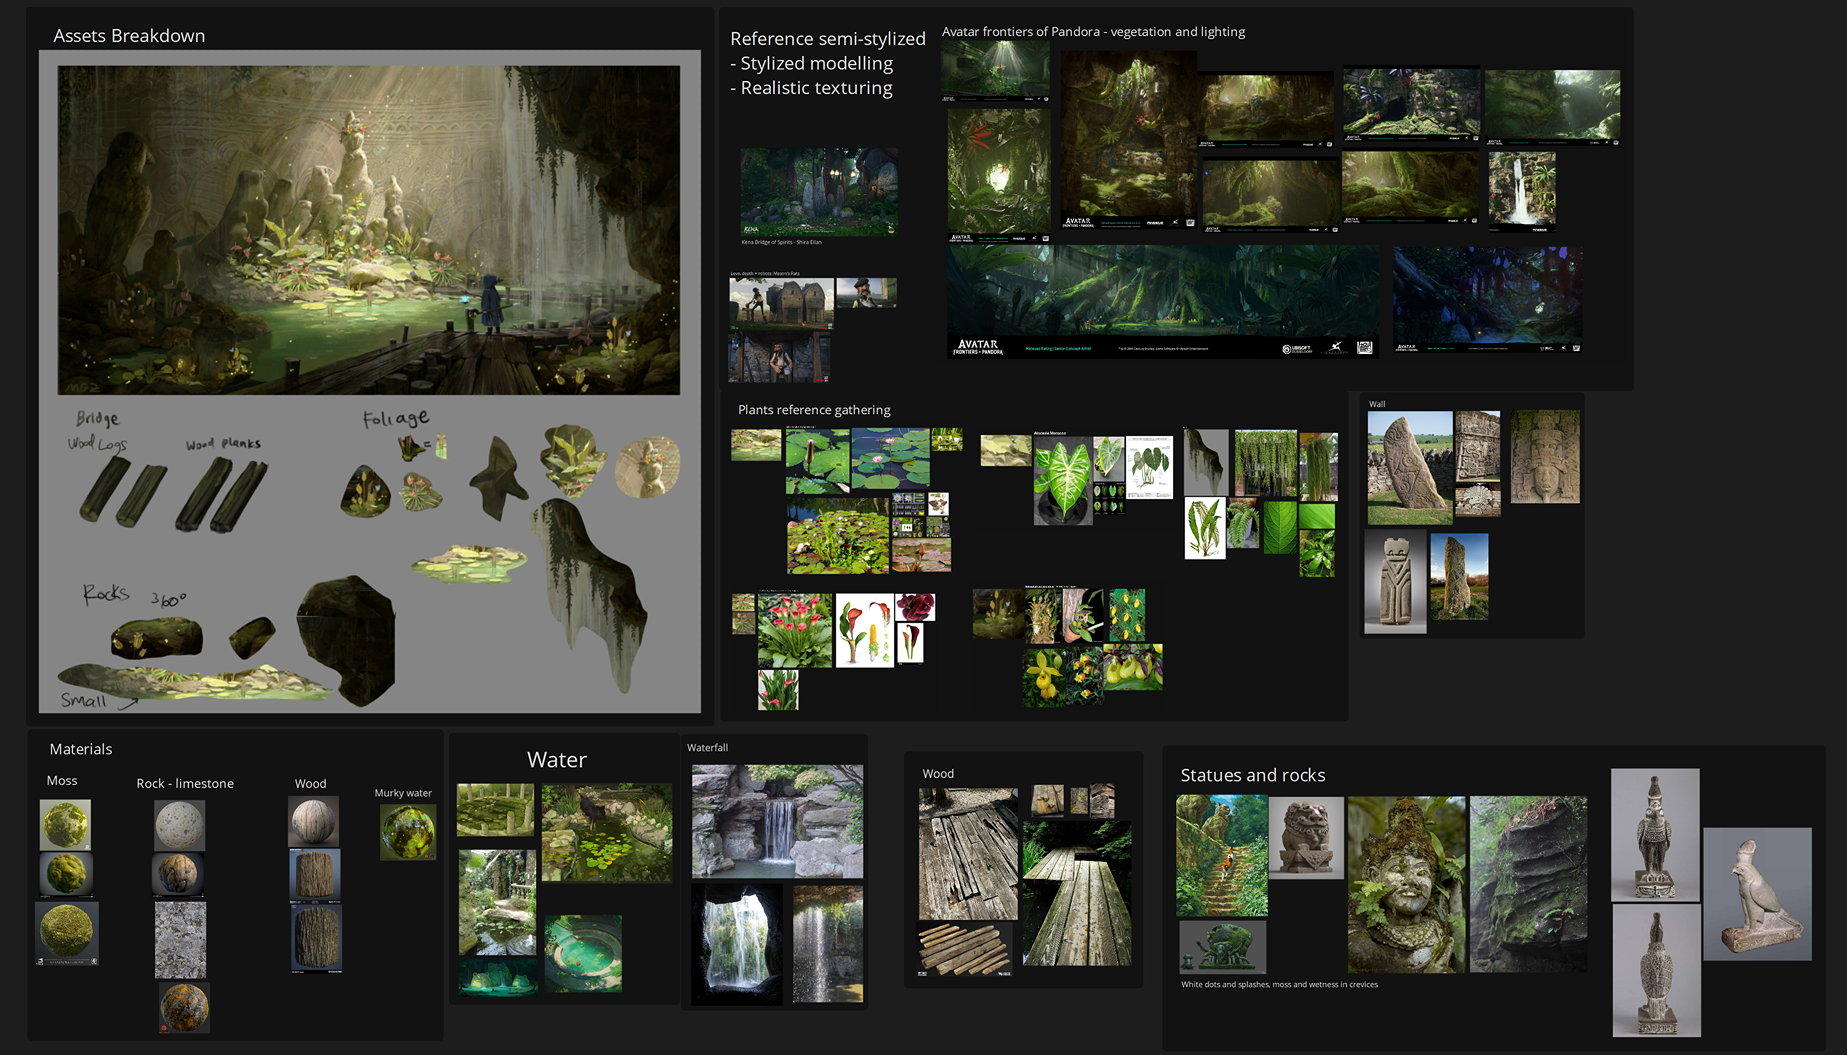Click the "Assets Breakdown" heading
This screenshot has width=1847, height=1055.
tap(129, 36)
